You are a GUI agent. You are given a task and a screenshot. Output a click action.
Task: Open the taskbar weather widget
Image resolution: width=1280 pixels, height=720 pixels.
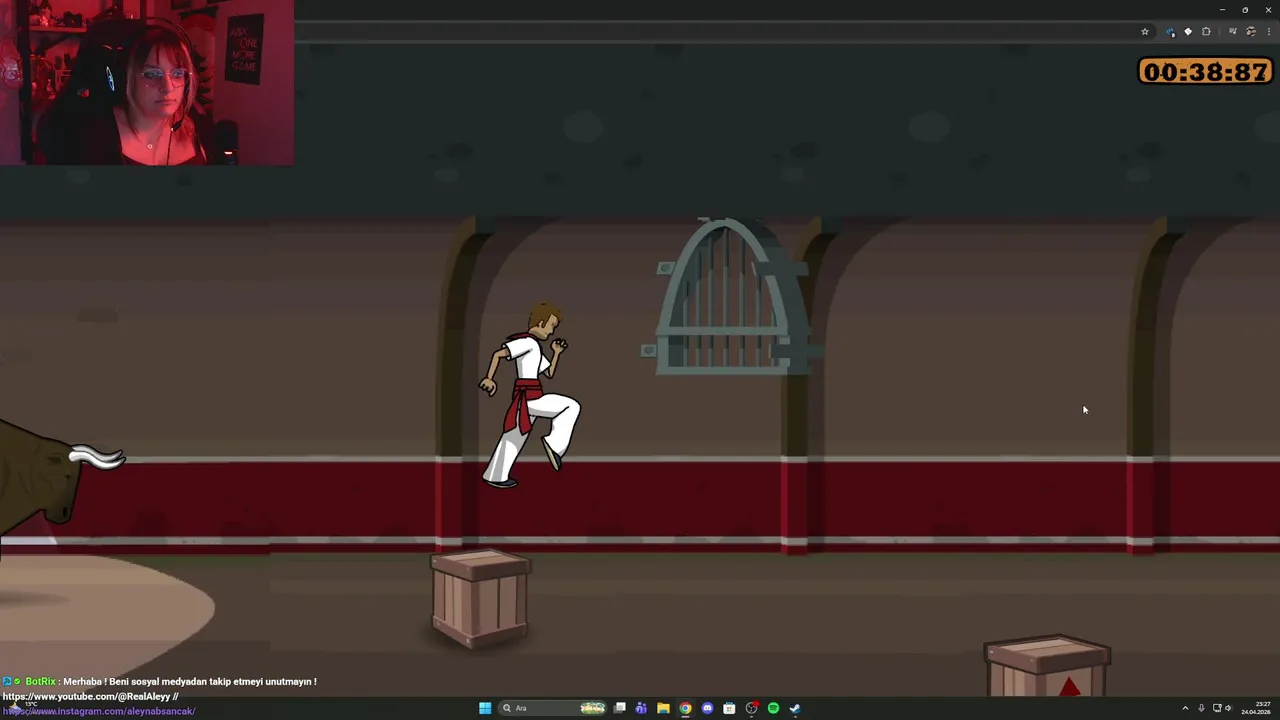22,706
